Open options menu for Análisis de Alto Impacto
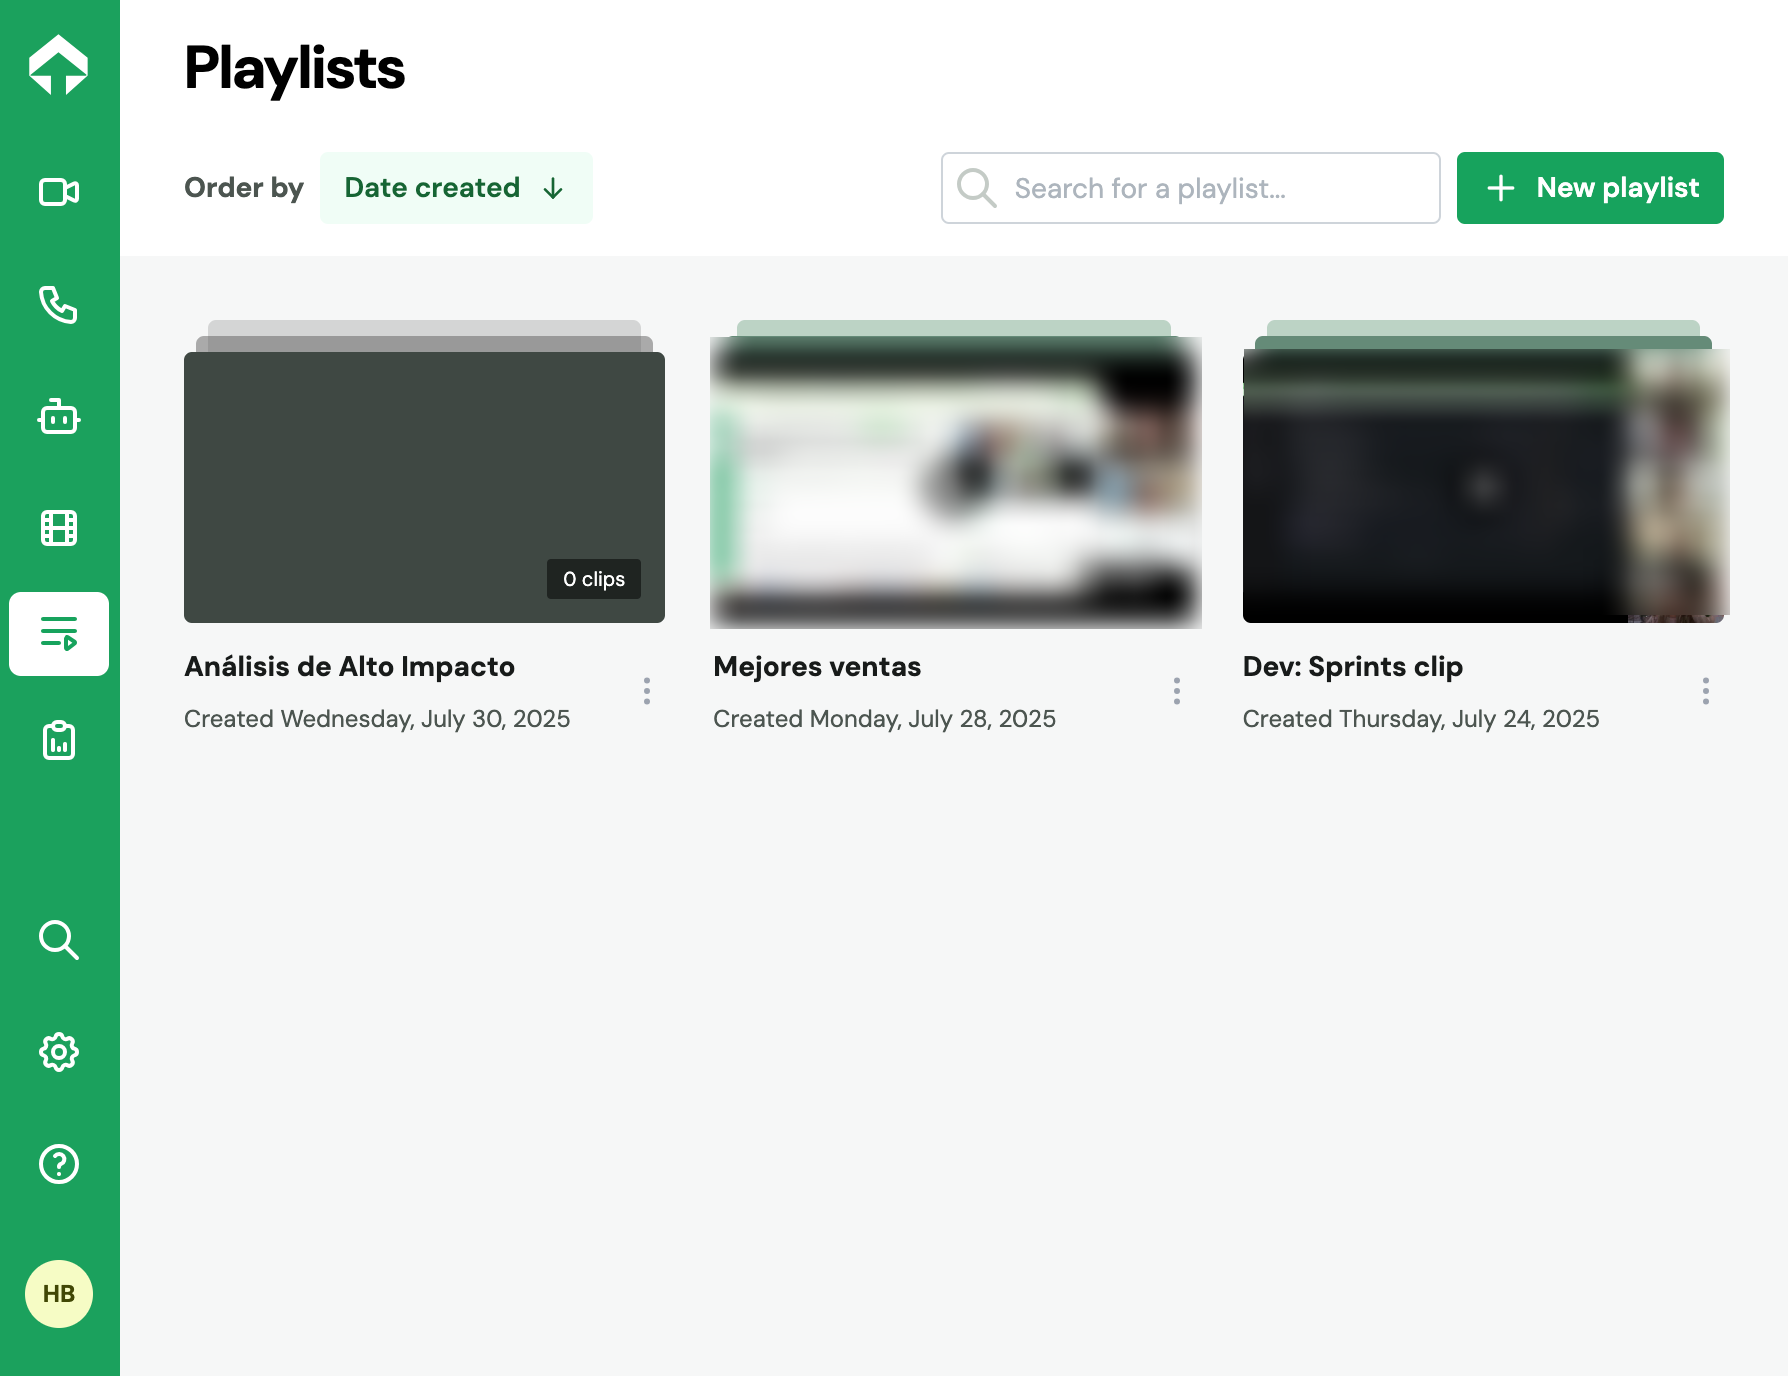This screenshot has height=1376, width=1788. (x=647, y=691)
